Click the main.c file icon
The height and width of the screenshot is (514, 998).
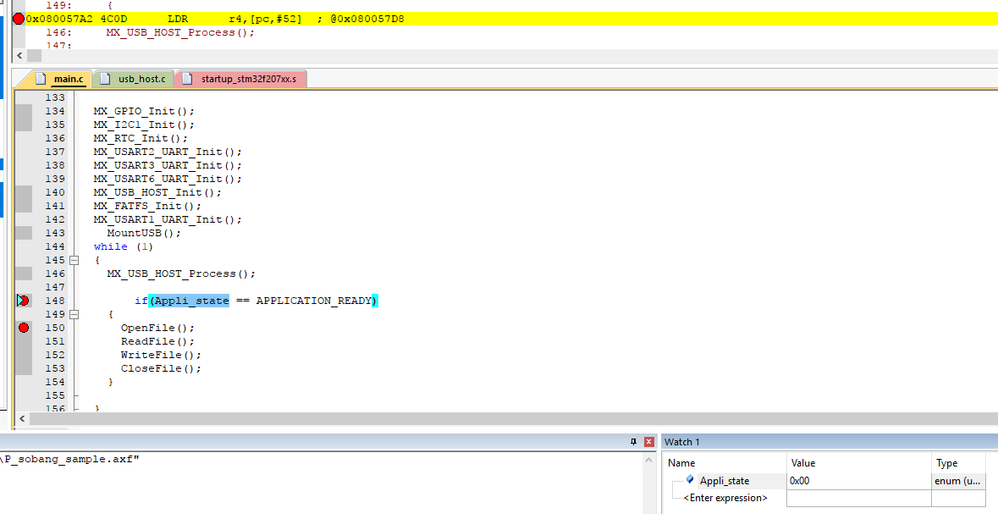point(41,79)
